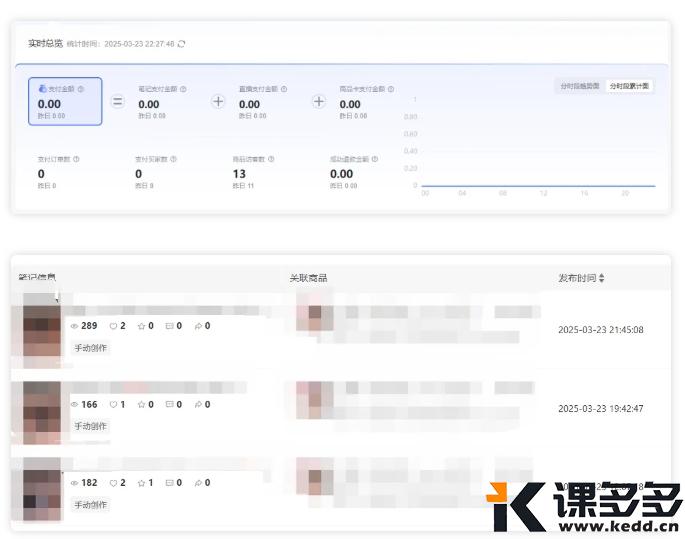This screenshot has width=685, height=539.
Task: Click help icon beside 商品卡支付金额
Action: [x=391, y=89]
